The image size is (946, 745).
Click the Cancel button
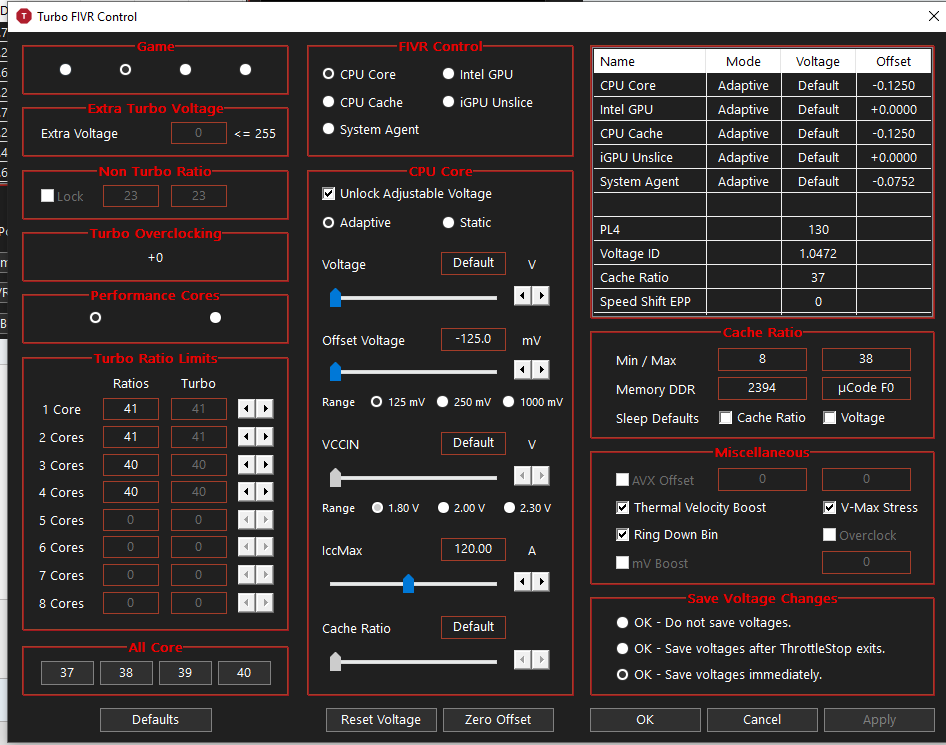762,720
